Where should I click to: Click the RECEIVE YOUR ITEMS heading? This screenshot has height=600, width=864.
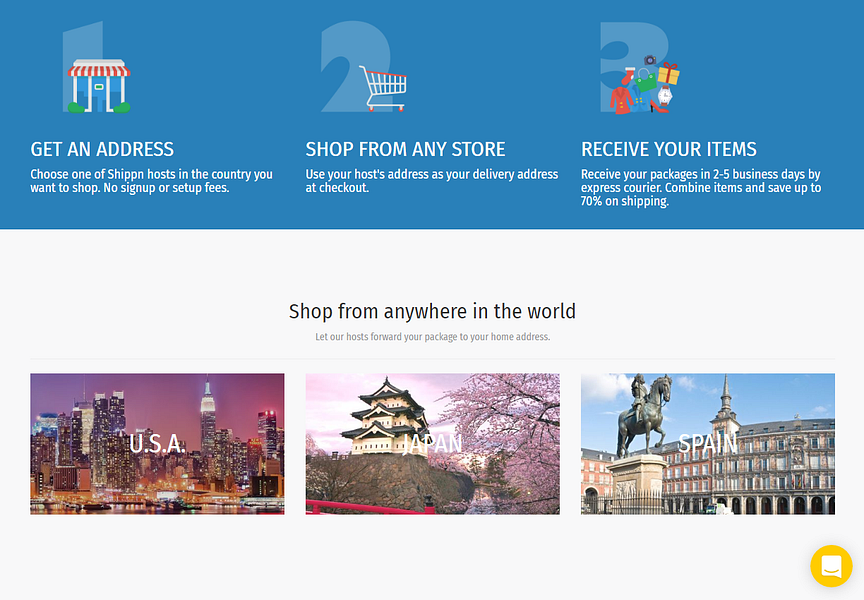point(669,149)
